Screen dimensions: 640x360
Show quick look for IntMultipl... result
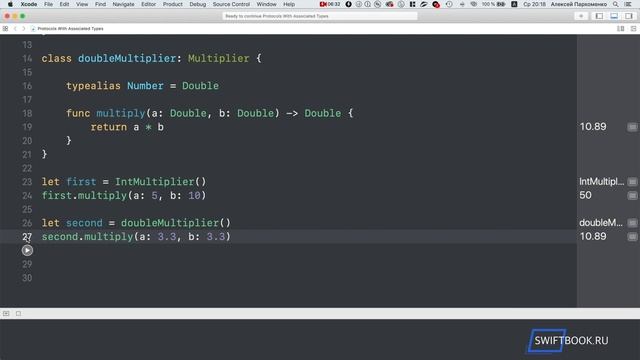click(632, 182)
